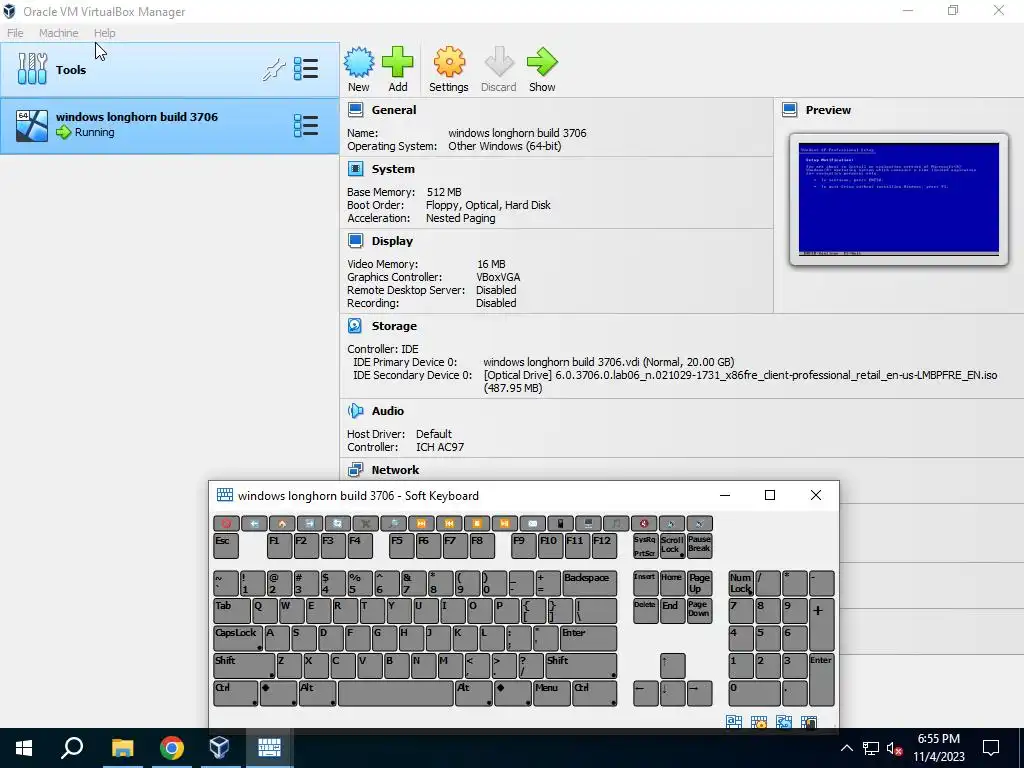1024x768 pixels.
Task: Toggle the Num Lock key on the soft keyboard
Action: coord(741,583)
